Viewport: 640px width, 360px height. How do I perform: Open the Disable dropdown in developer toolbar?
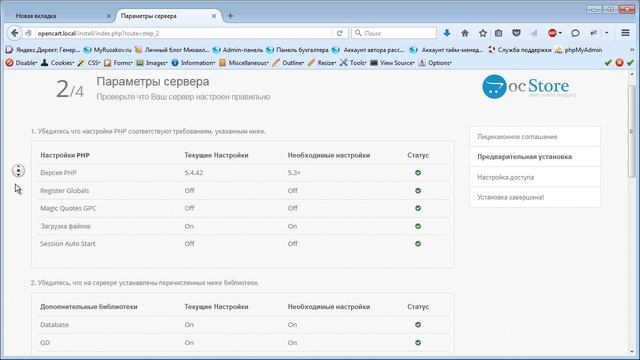(x=22, y=63)
